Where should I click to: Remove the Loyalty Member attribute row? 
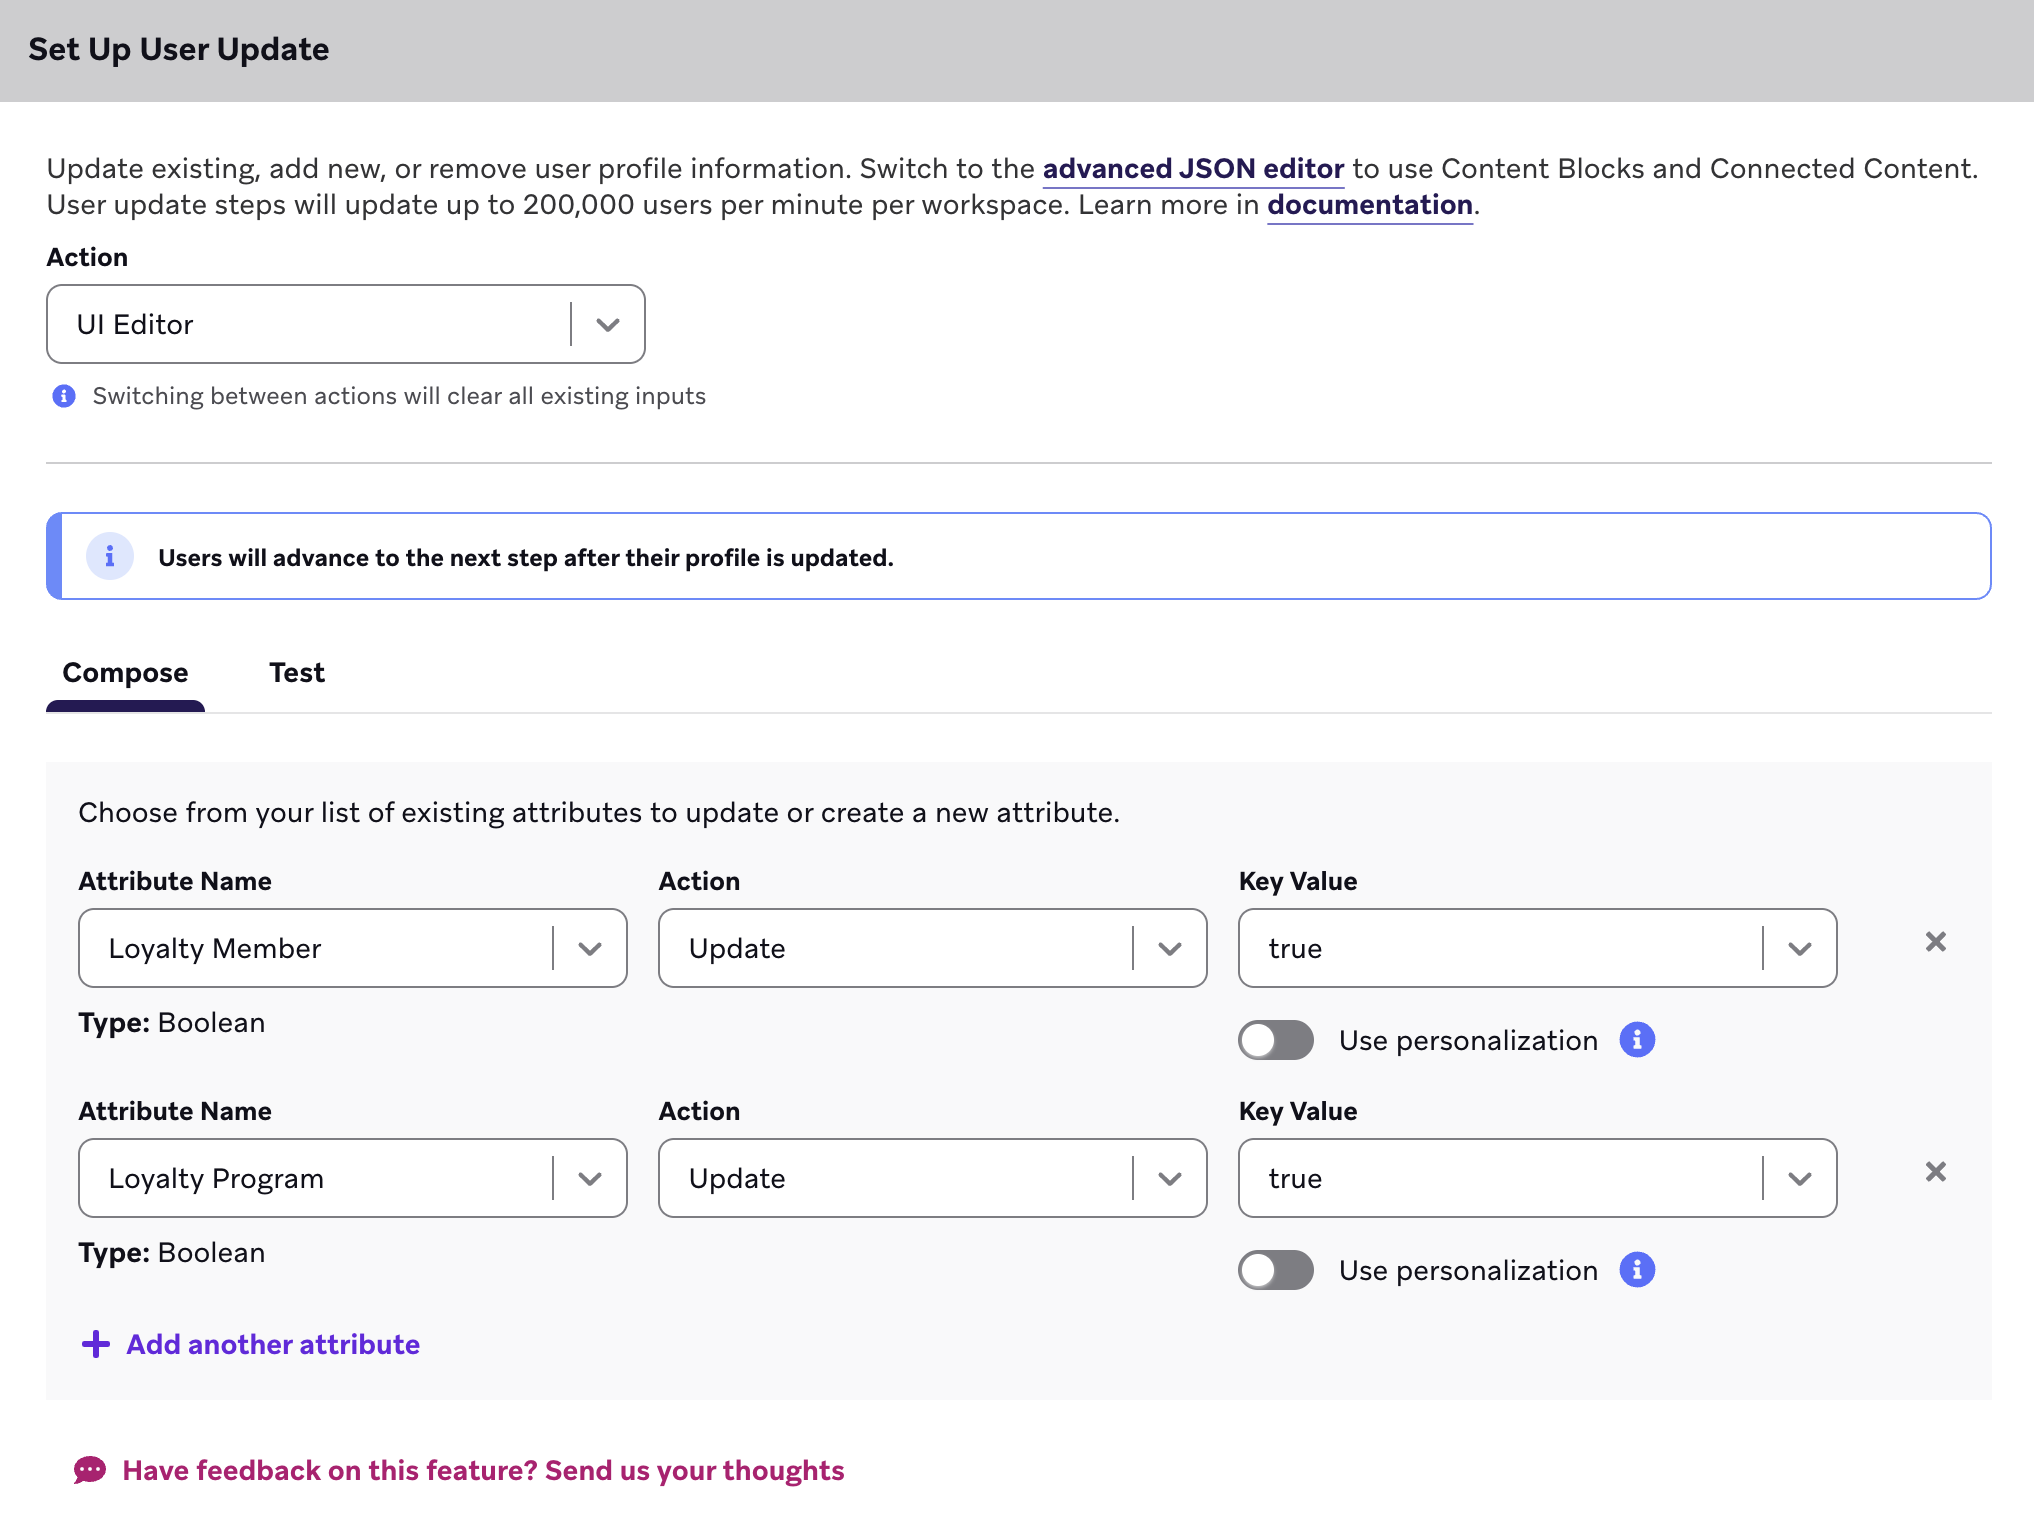coord(1936,942)
